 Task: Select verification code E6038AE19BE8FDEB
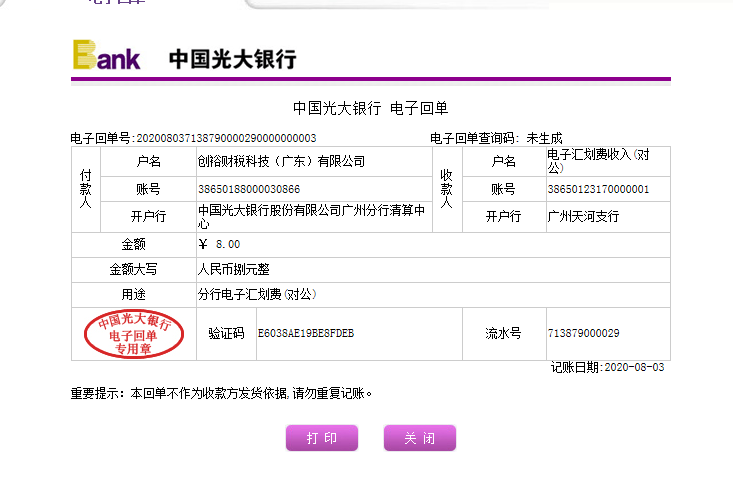[306, 333]
